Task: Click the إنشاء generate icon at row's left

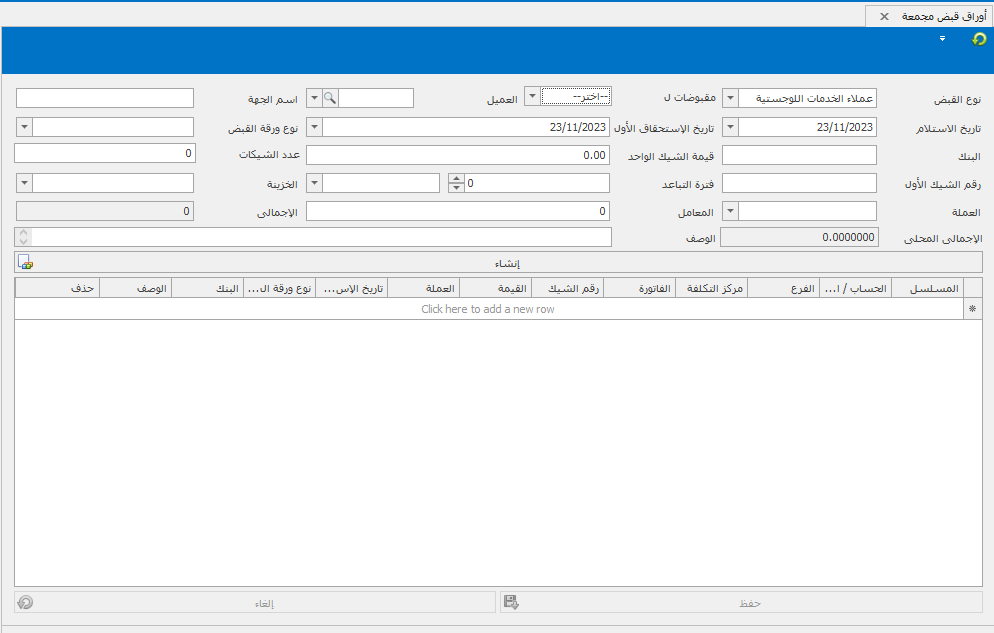Action: pyautogui.click(x=25, y=263)
